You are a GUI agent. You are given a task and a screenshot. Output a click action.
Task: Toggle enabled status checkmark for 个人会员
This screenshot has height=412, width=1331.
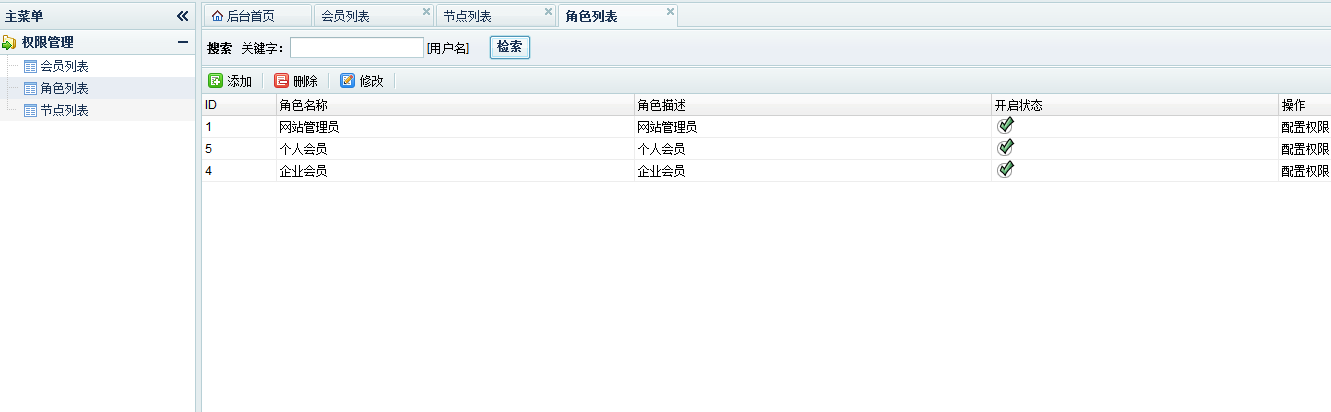click(x=1006, y=147)
